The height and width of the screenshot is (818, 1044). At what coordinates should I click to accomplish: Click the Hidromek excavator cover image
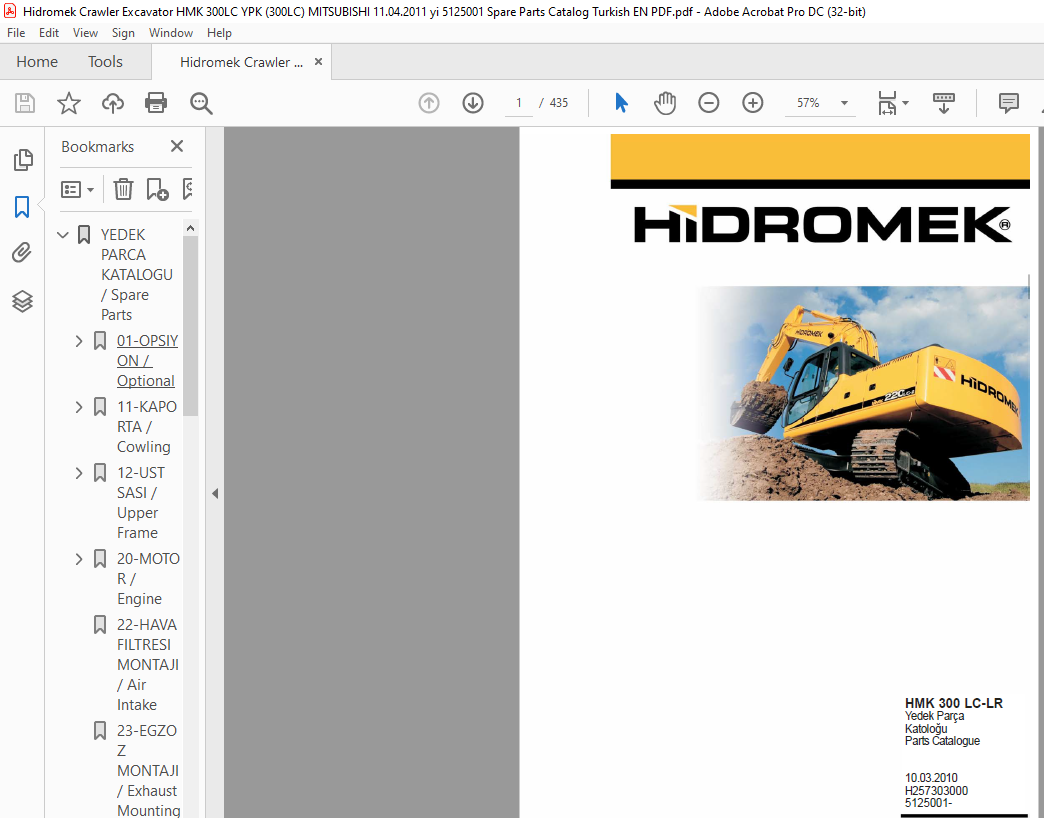click(863, 393)
